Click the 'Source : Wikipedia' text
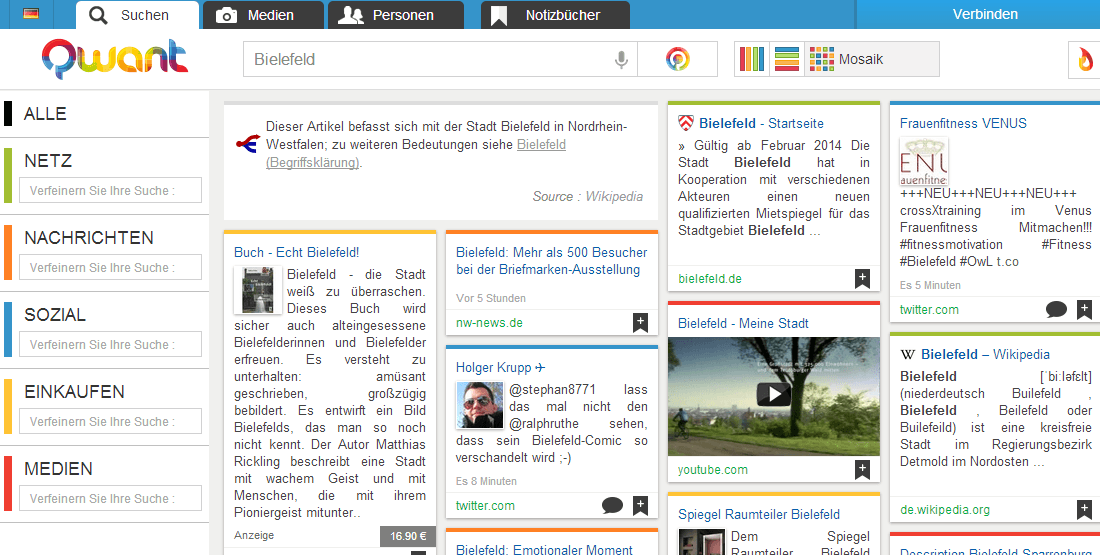The height and width of the screenshot is (555, 1100). point(588,196)
